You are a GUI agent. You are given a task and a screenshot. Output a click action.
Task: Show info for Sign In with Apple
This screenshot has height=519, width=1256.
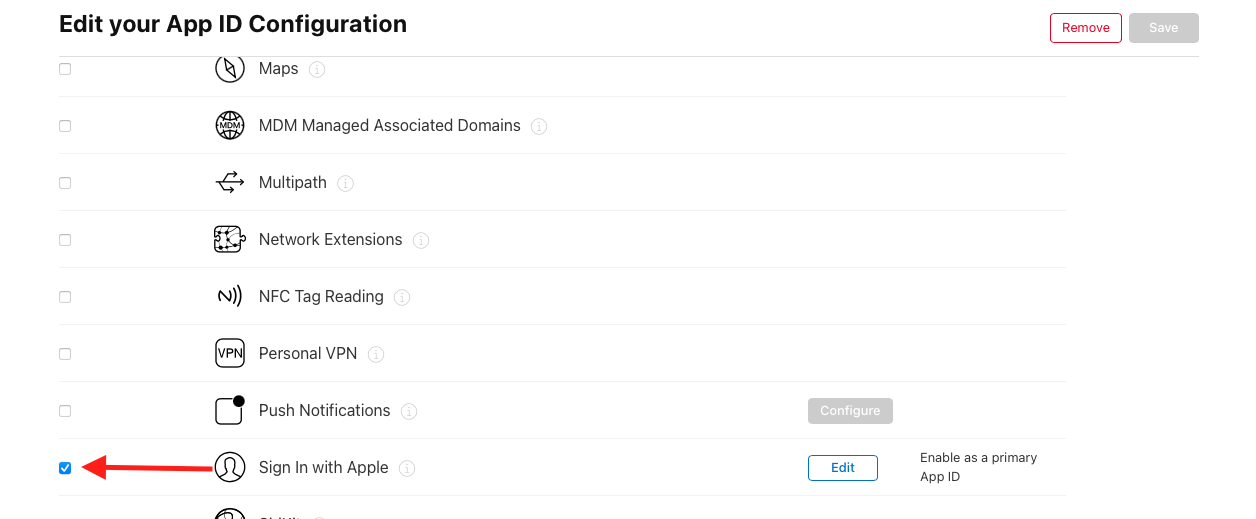407,468
